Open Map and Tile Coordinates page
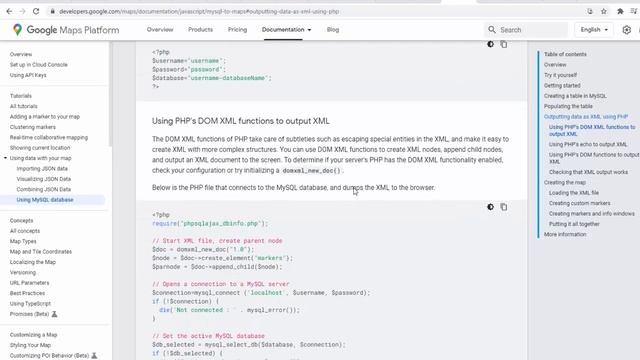 coord(41,252)
